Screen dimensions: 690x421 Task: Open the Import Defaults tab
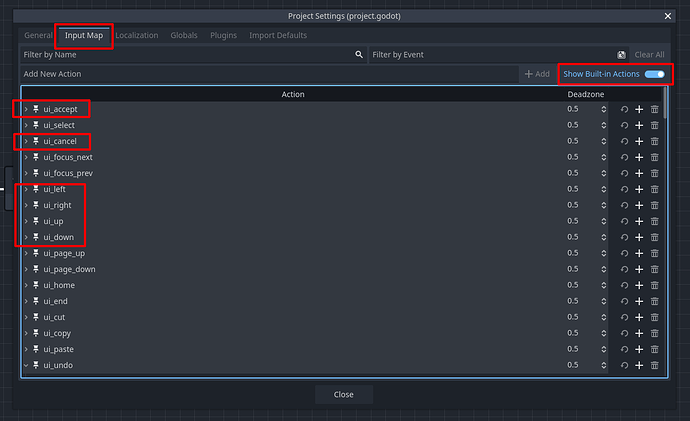pyautogui.click(x=278, y=35)
